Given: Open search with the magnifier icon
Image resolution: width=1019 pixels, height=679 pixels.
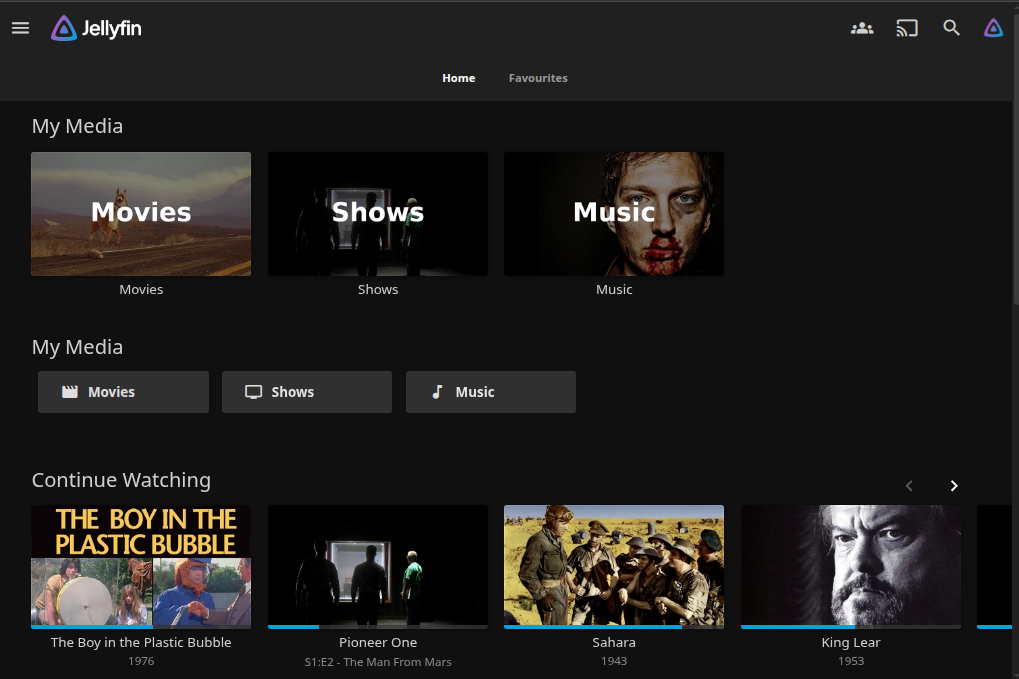Looking at the screenshot, I should pos(951,28).
